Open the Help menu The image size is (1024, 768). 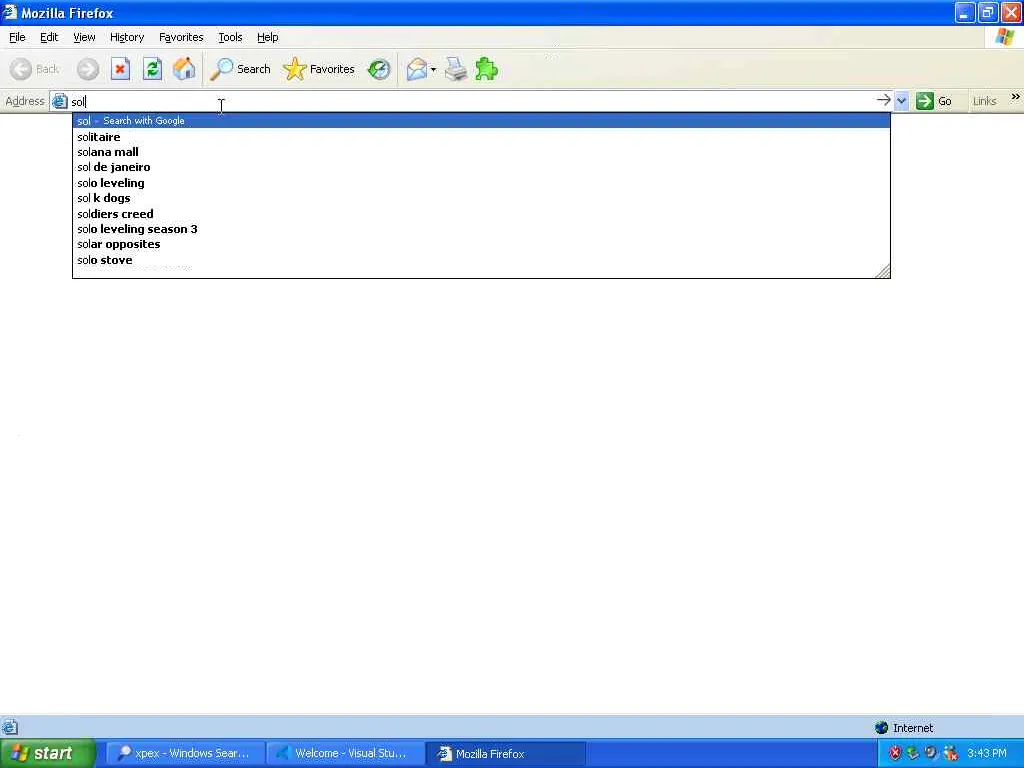(268, 37)
